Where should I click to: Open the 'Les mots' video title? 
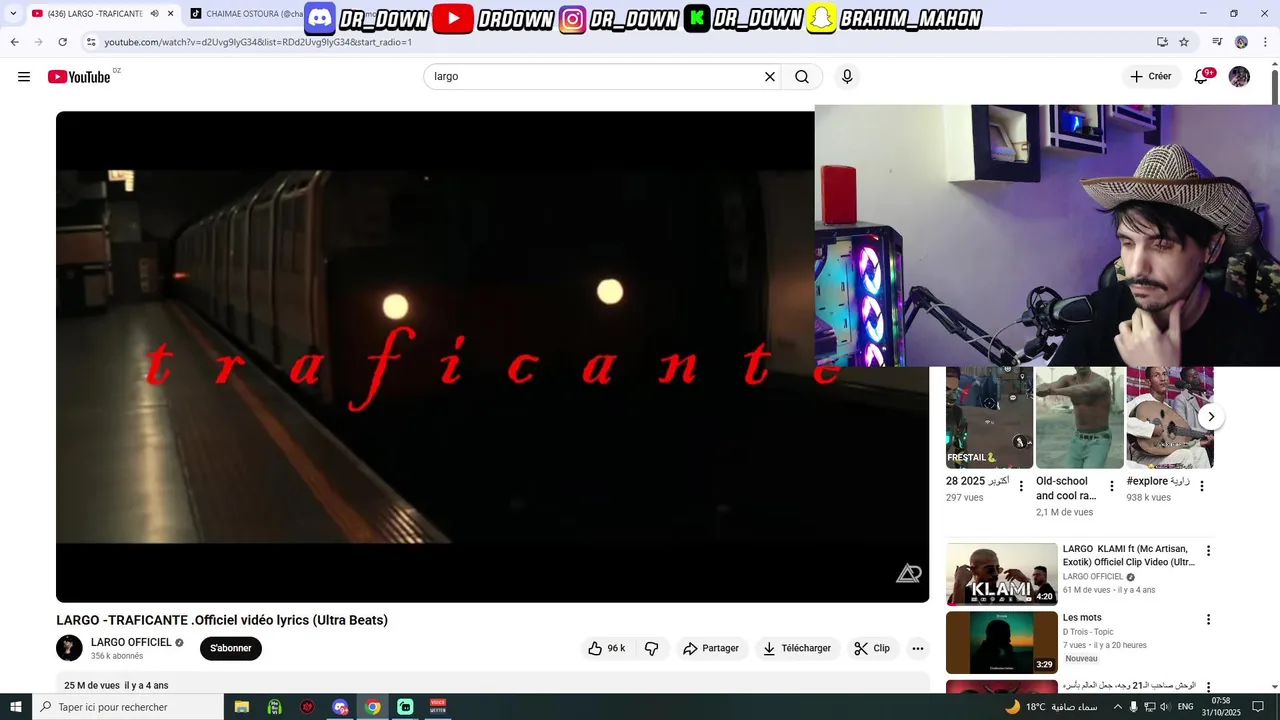tap(1082, 618)
